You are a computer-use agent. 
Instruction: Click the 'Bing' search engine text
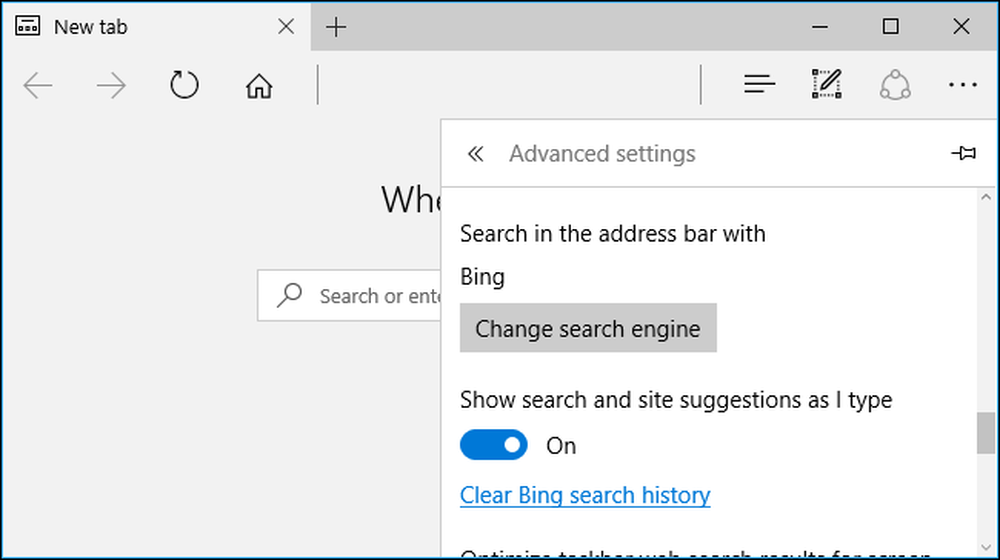tap(482, 277)
